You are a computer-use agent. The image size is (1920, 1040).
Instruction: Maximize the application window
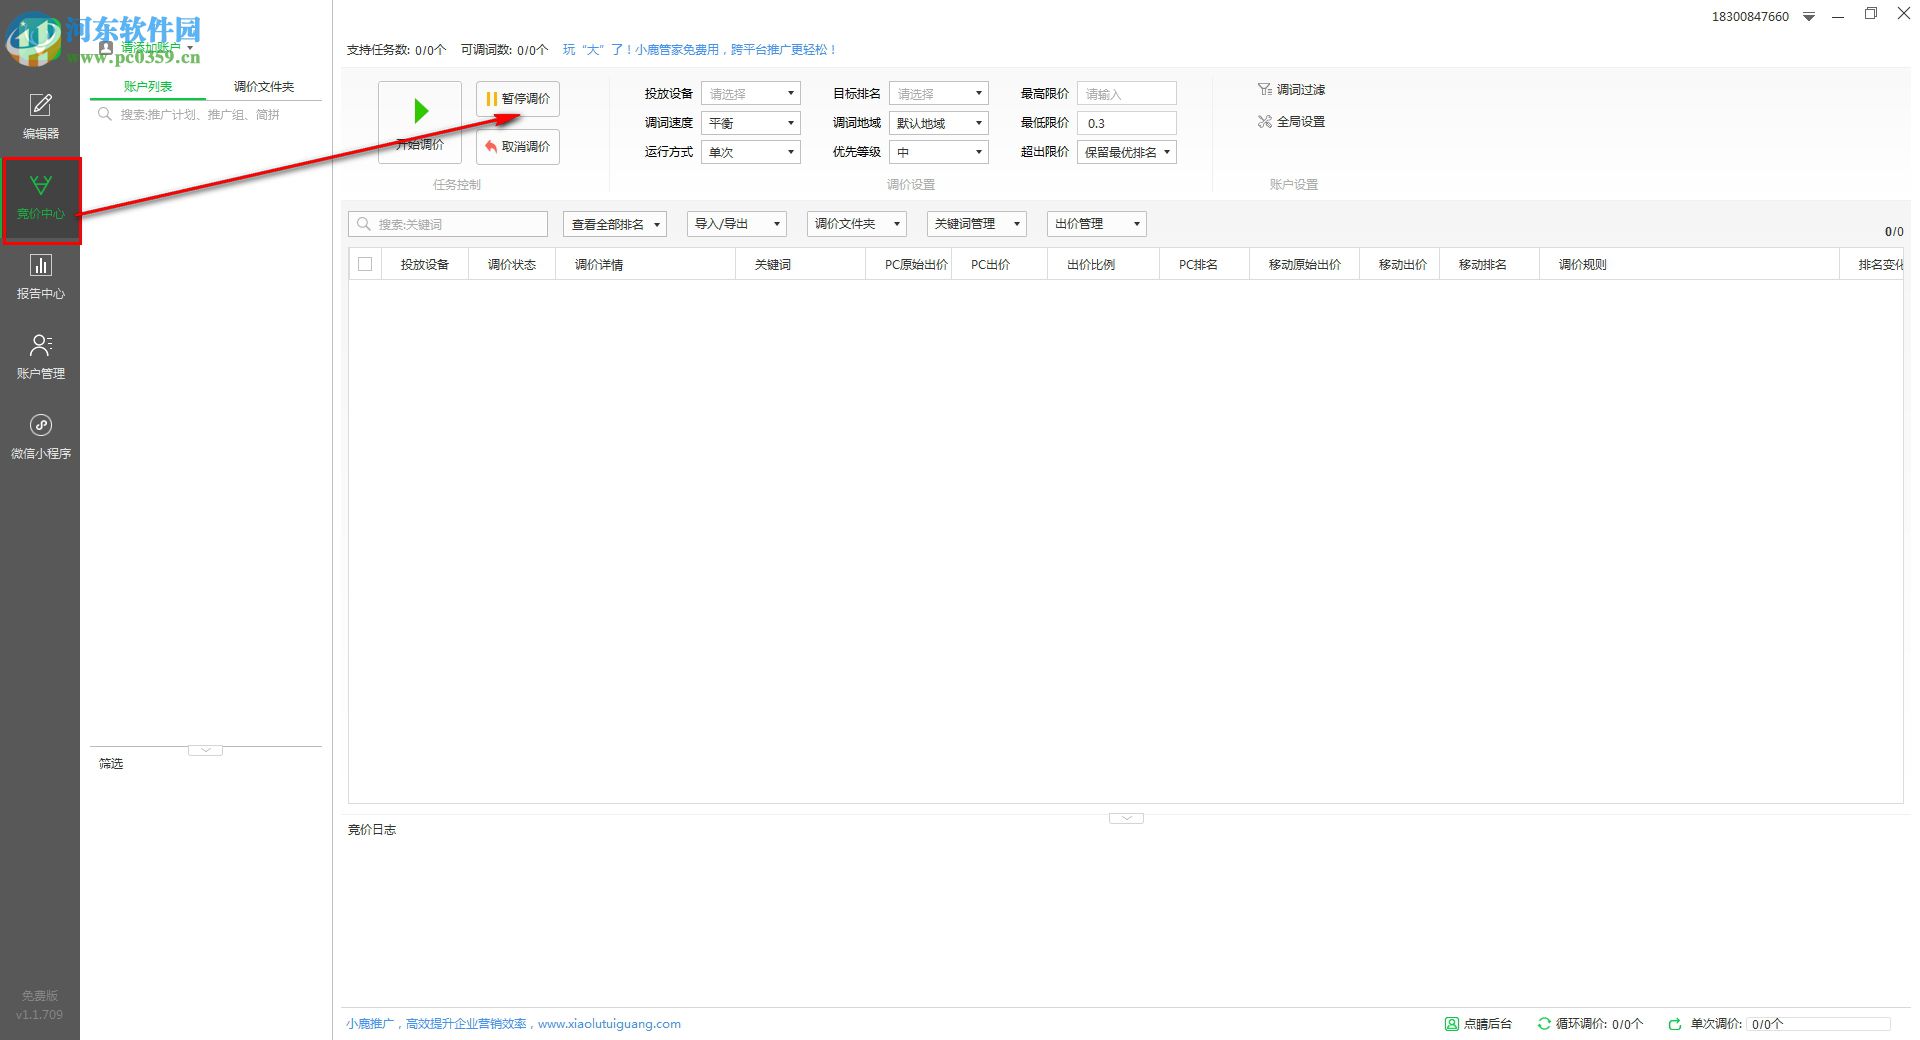[1871, 14]
